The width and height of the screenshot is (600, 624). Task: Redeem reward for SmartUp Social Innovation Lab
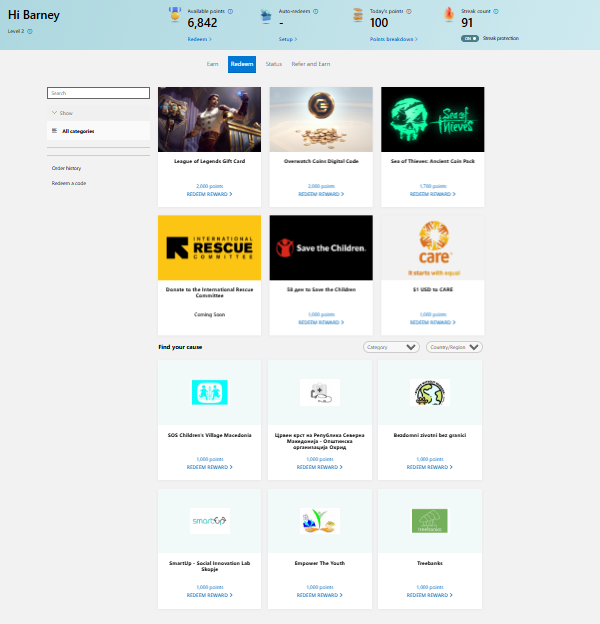click(x=210, y=595)
